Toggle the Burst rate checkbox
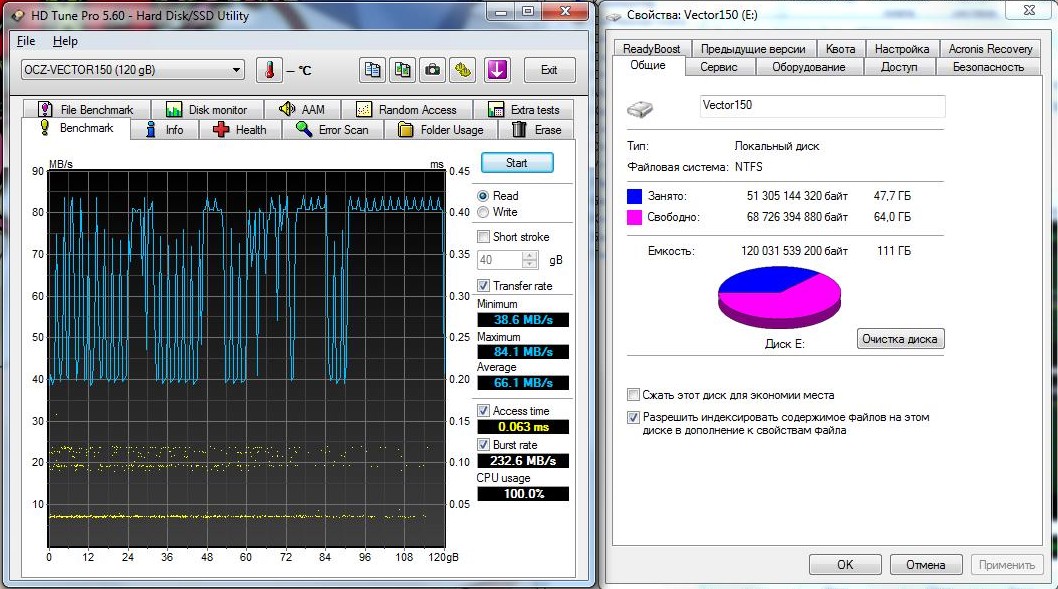 point(483,445)
